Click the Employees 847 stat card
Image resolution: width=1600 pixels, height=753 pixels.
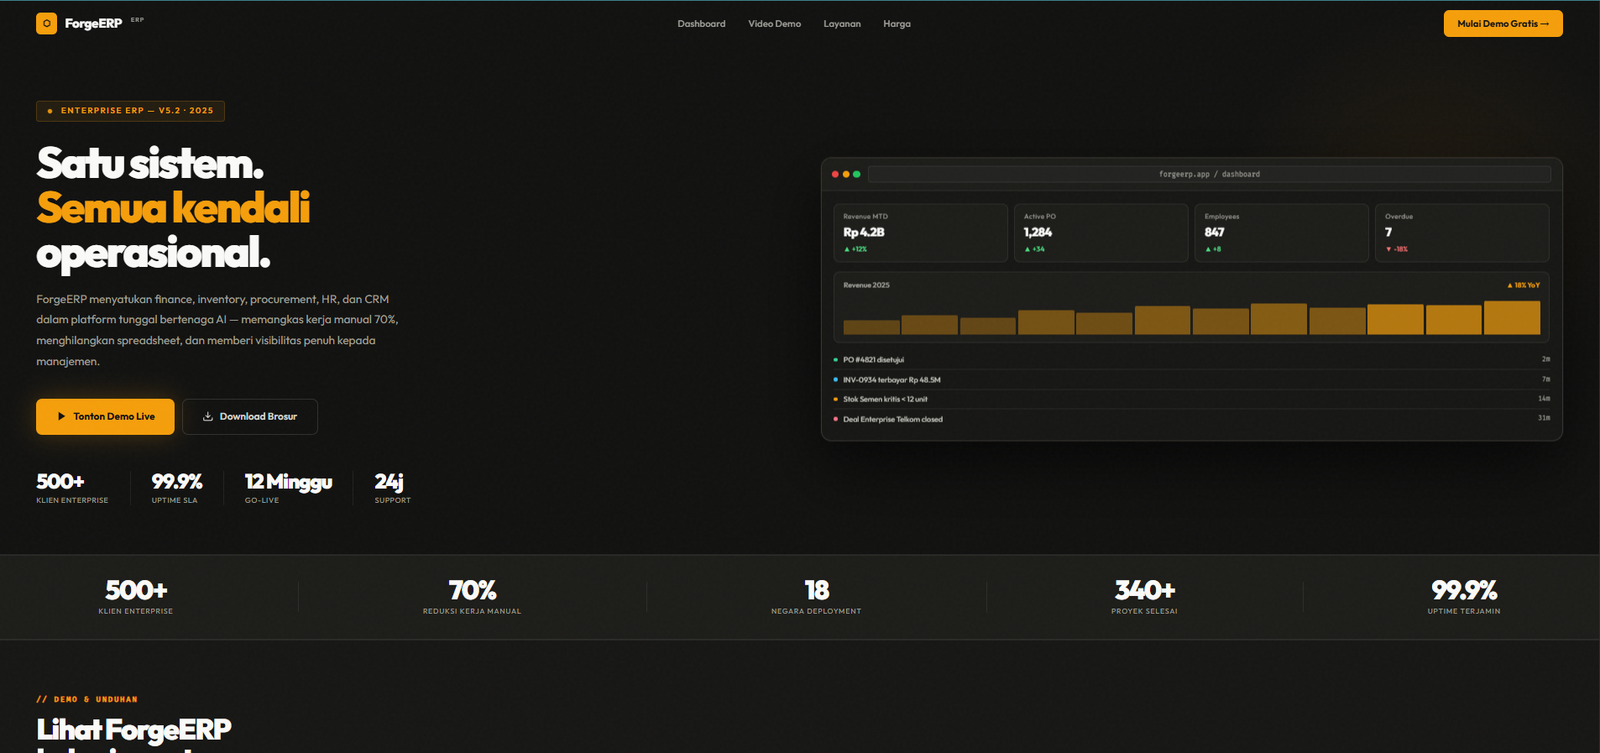(1281, 233)
